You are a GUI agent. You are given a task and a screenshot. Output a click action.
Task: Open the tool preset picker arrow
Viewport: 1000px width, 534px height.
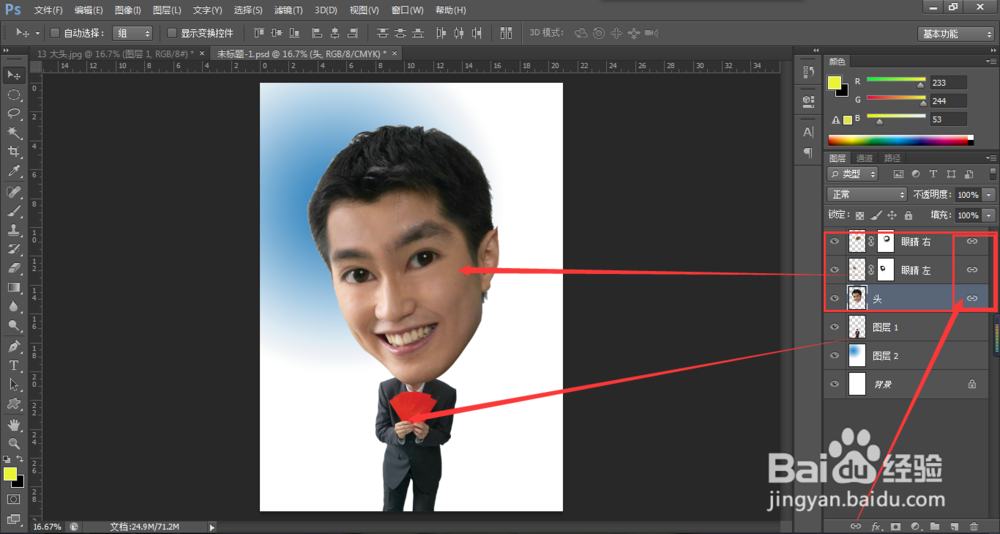(37, 33)
